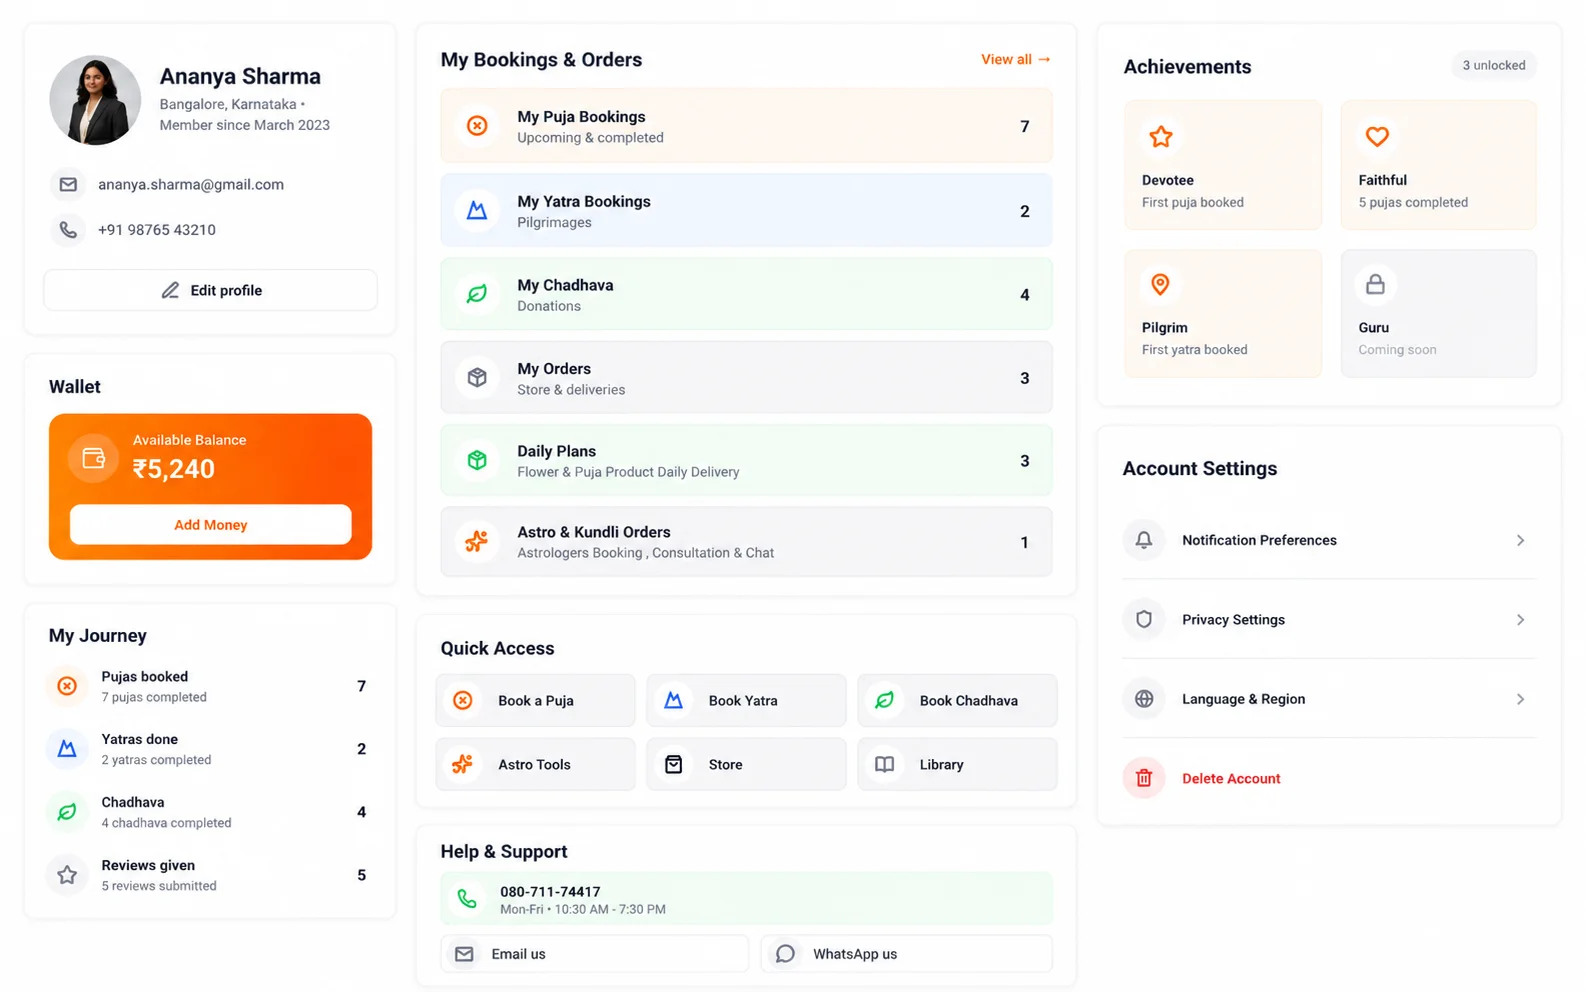1586x992 pixels.
Task: Click the Pujas booked journey icon
Action: 67,686
